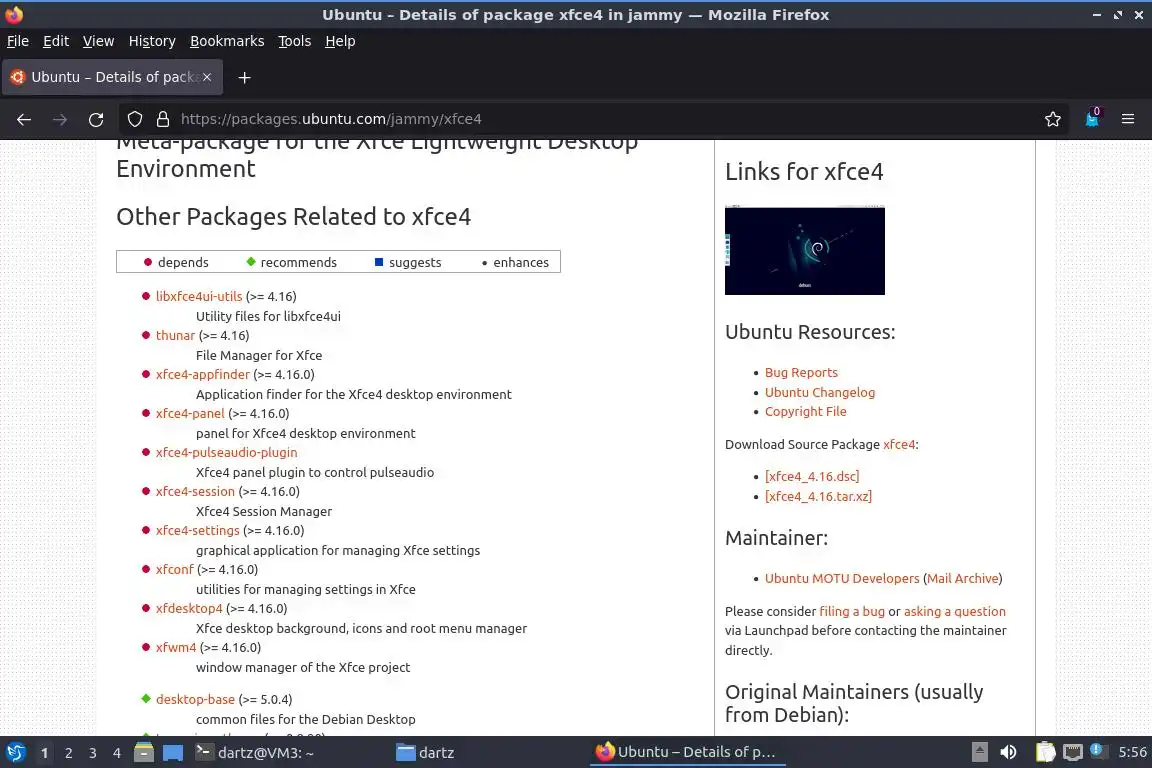Open the xfce4-pulseaudio-plugin link

(226, 452)
